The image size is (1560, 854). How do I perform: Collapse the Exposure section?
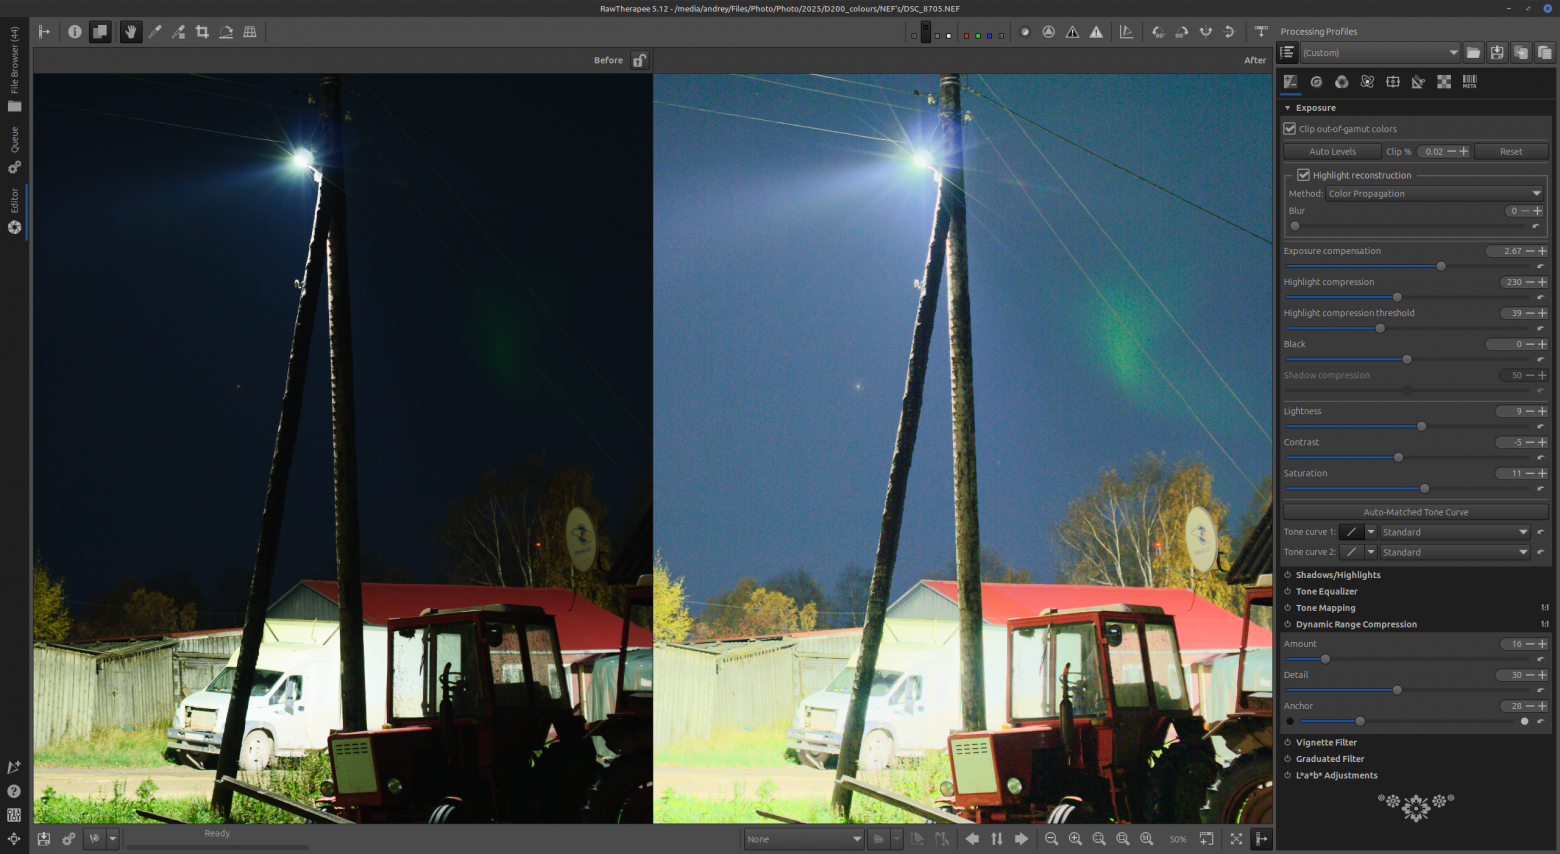tap(1288, 108)
